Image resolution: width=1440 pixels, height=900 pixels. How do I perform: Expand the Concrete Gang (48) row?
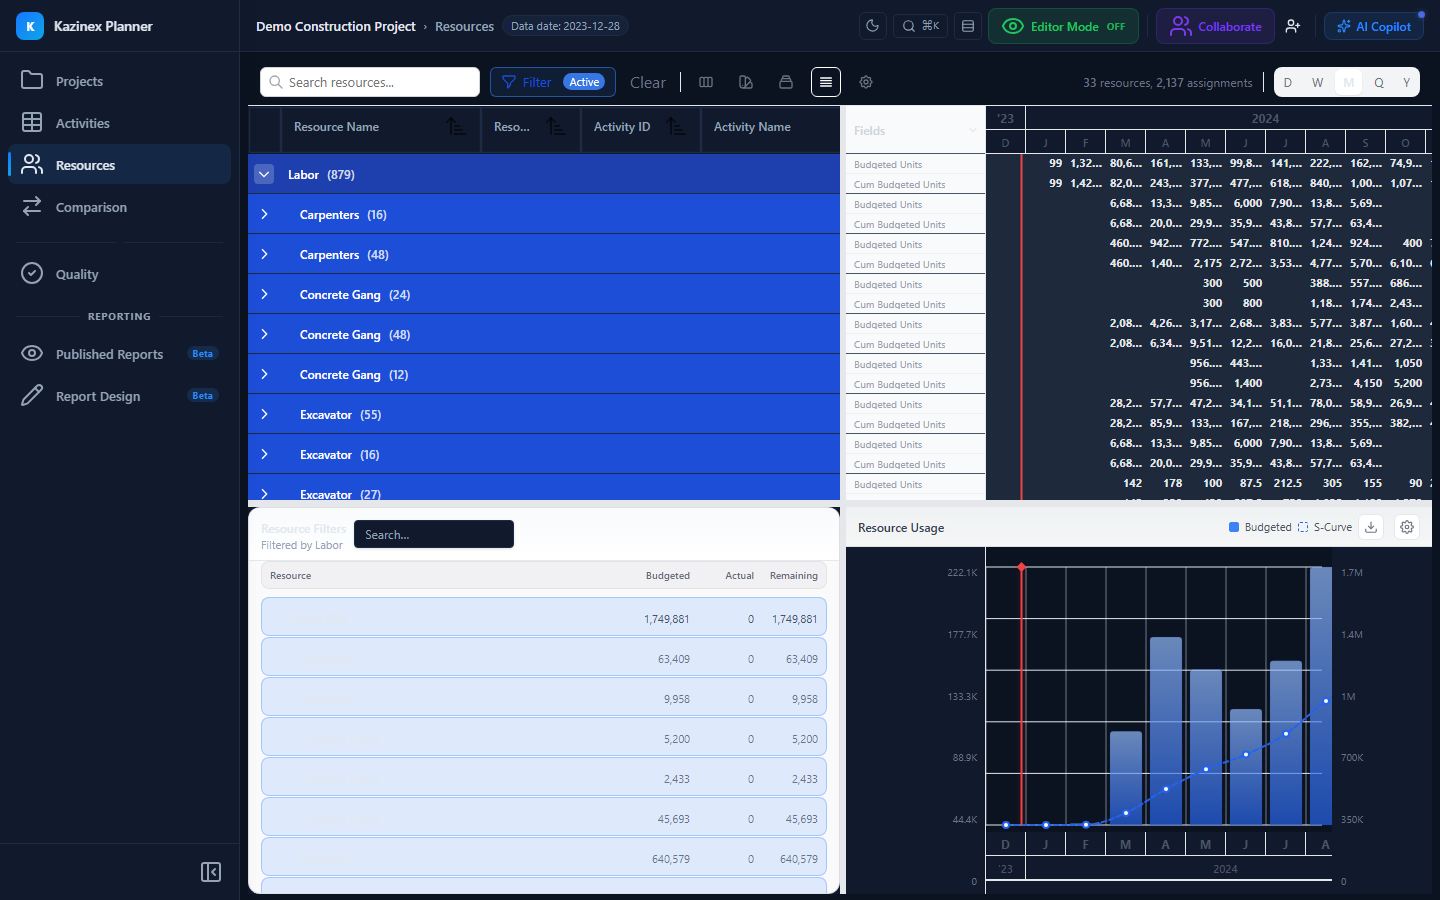pyautogui.click(x=264, y=334)
